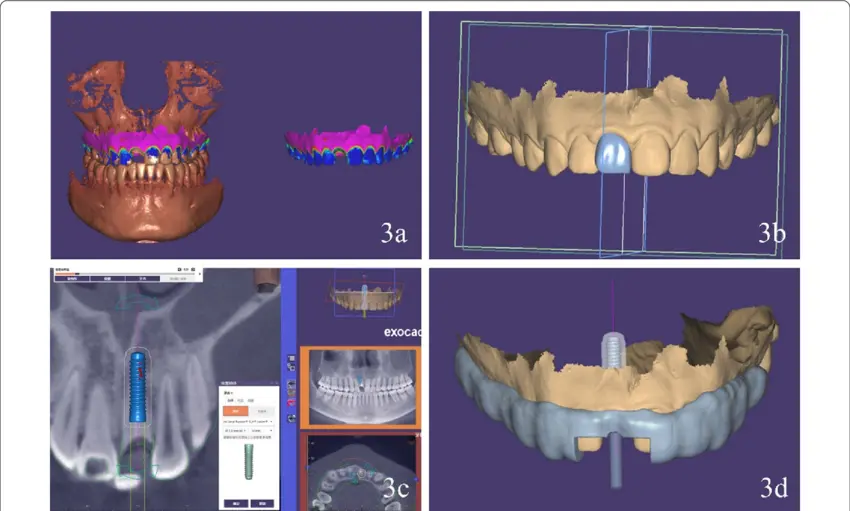Click the blue virtual crown in panel 3b

click(614, 154)
